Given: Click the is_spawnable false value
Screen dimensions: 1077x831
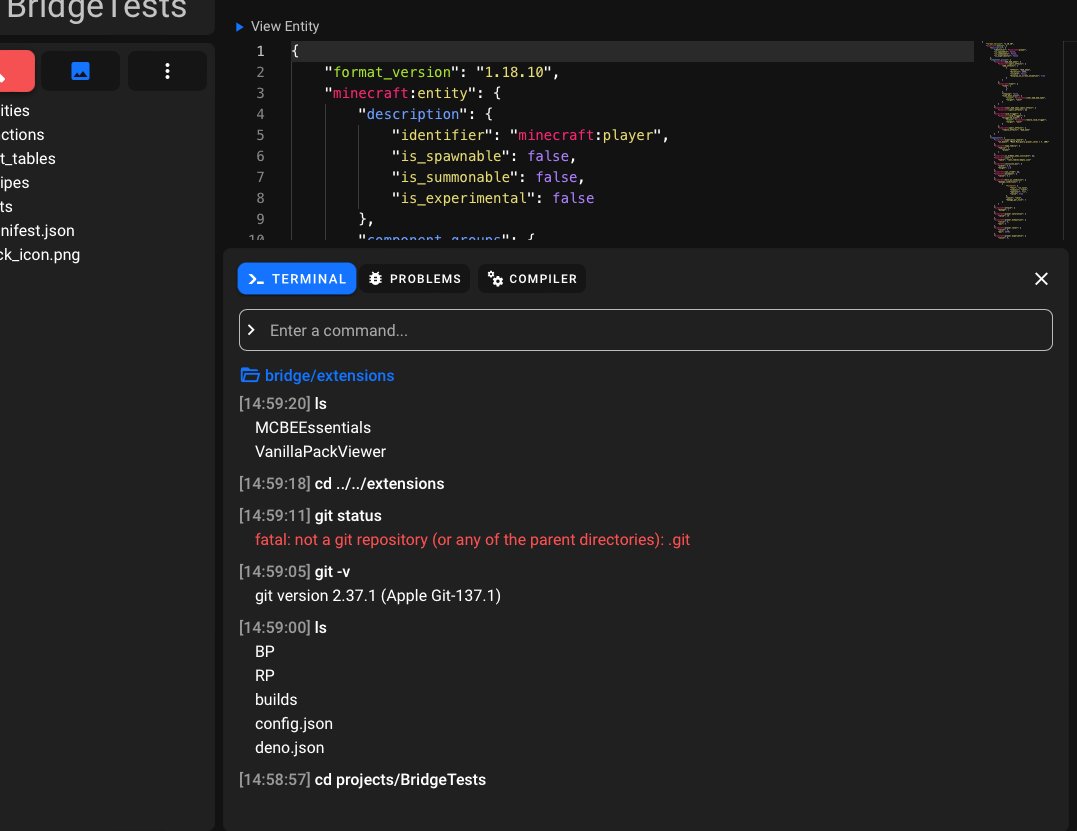Looking at the screenshot, I should pyautogui.click(x=548, y=157).
